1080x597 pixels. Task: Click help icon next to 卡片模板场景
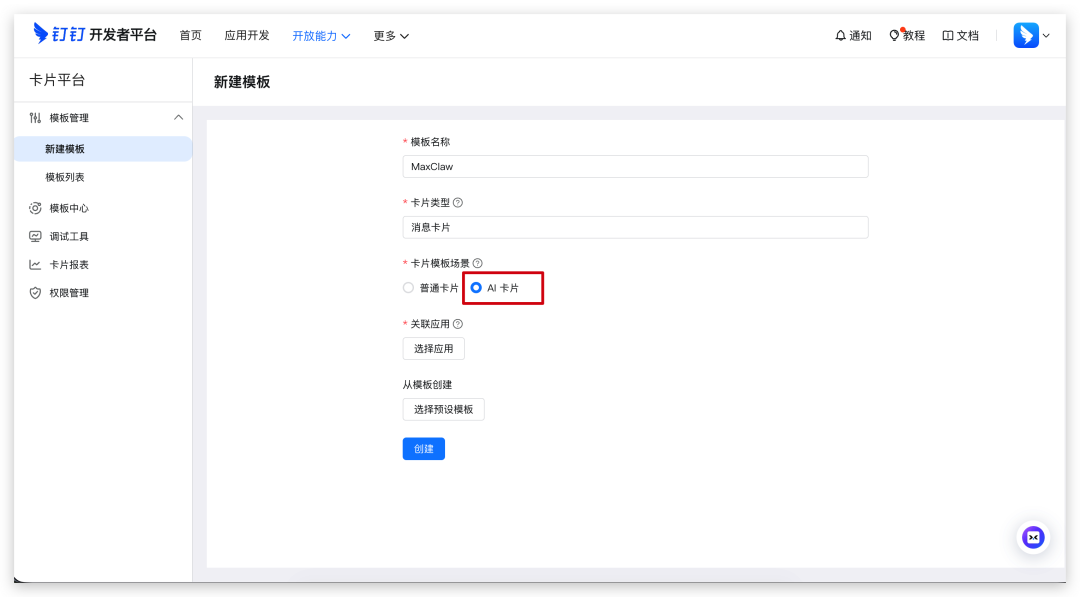click(x=477, y=263)
